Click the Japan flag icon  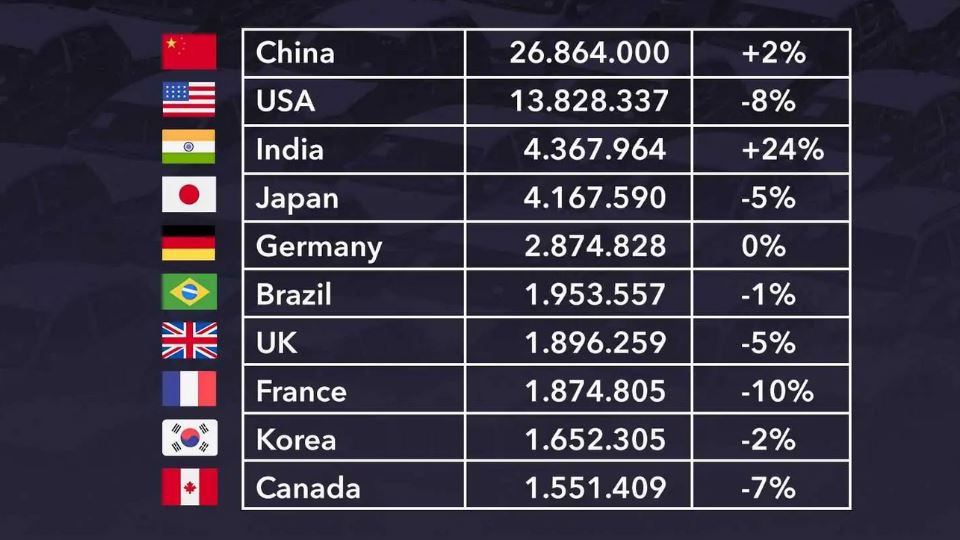(189, 195)
